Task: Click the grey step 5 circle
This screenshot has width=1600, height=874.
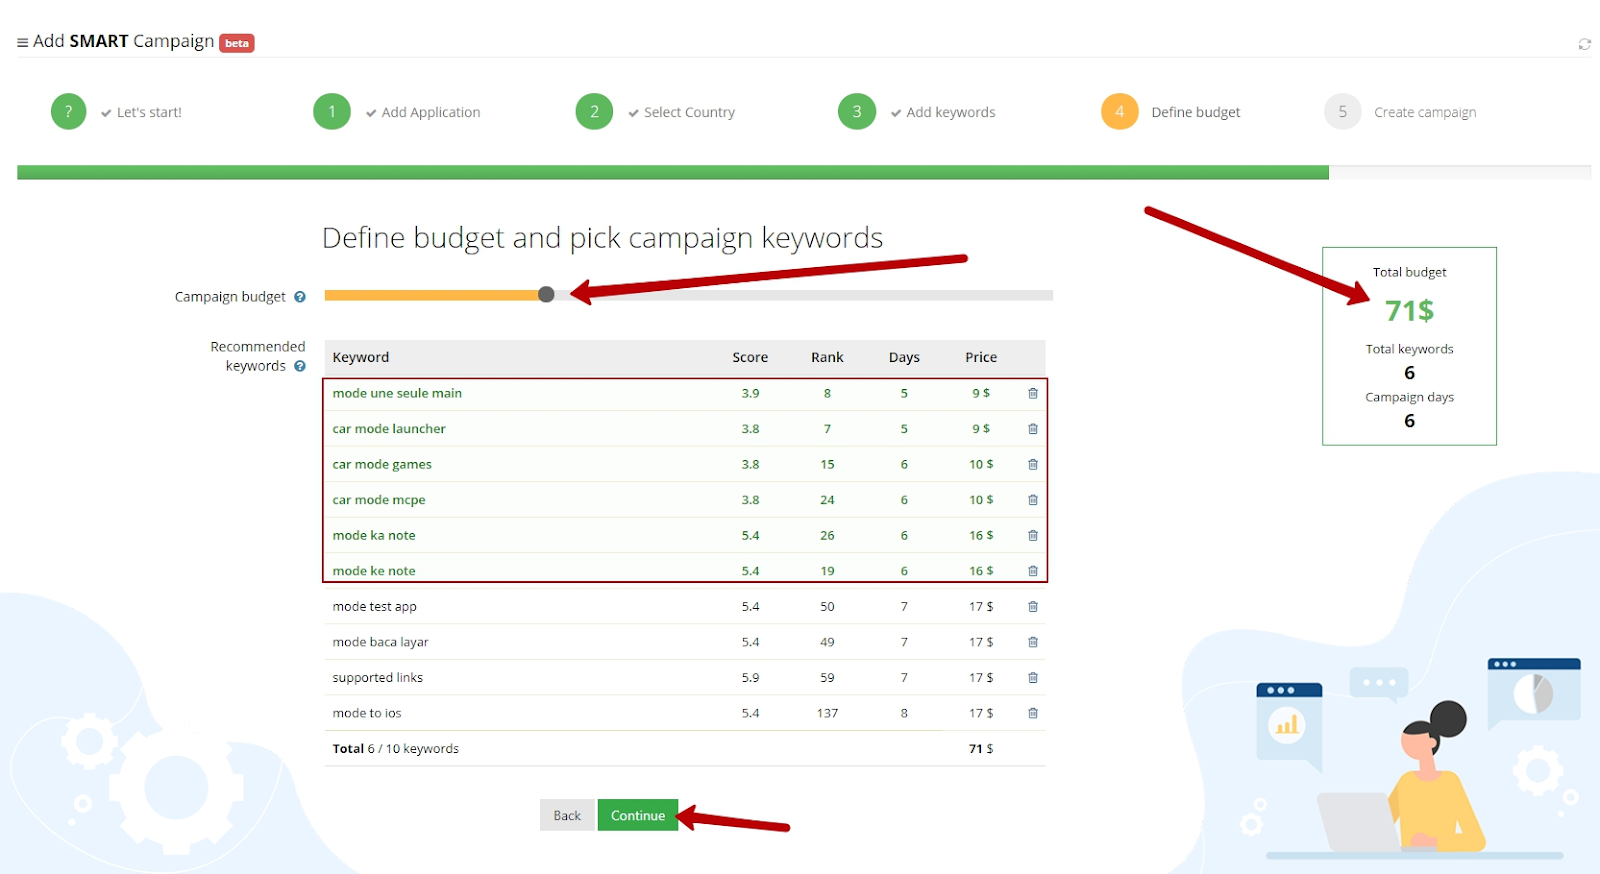Action: tap(1343, 112)
